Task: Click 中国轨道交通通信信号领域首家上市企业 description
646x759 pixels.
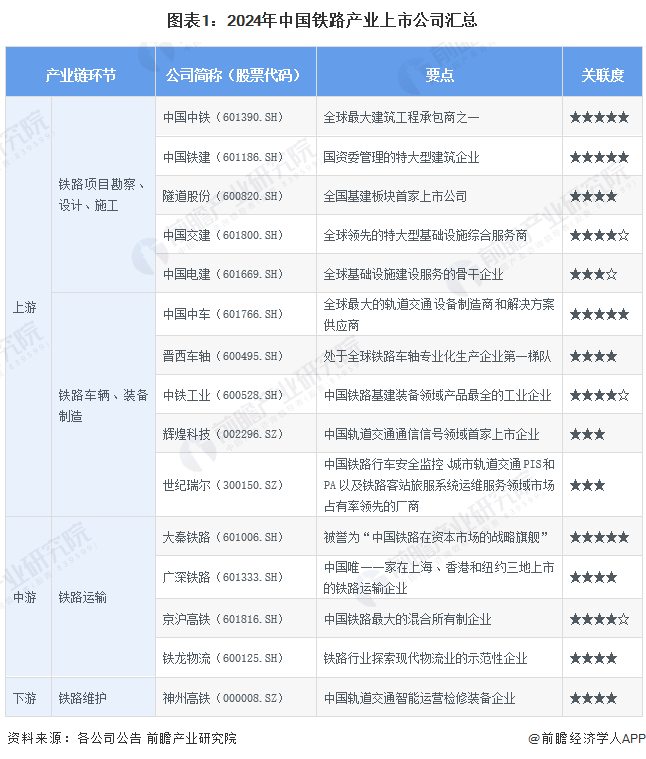Action: coord(432,434)
